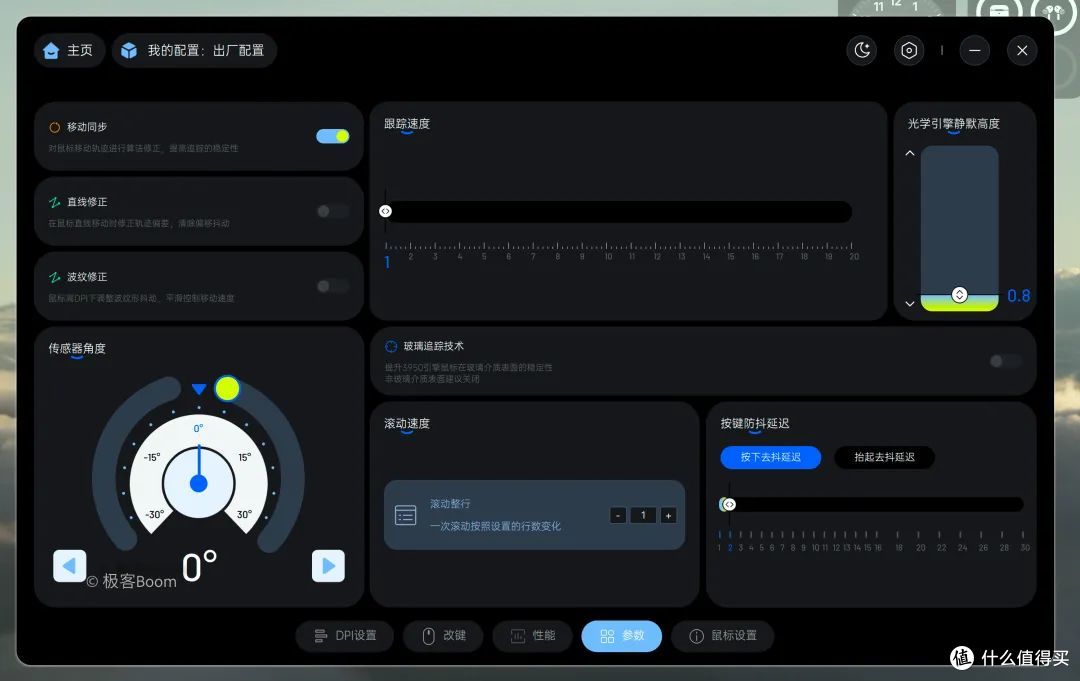Viewport: 1080px width, 681px height.
Task: Click the 按键防抖延迟 heading
Action: [x=755, y=423]
